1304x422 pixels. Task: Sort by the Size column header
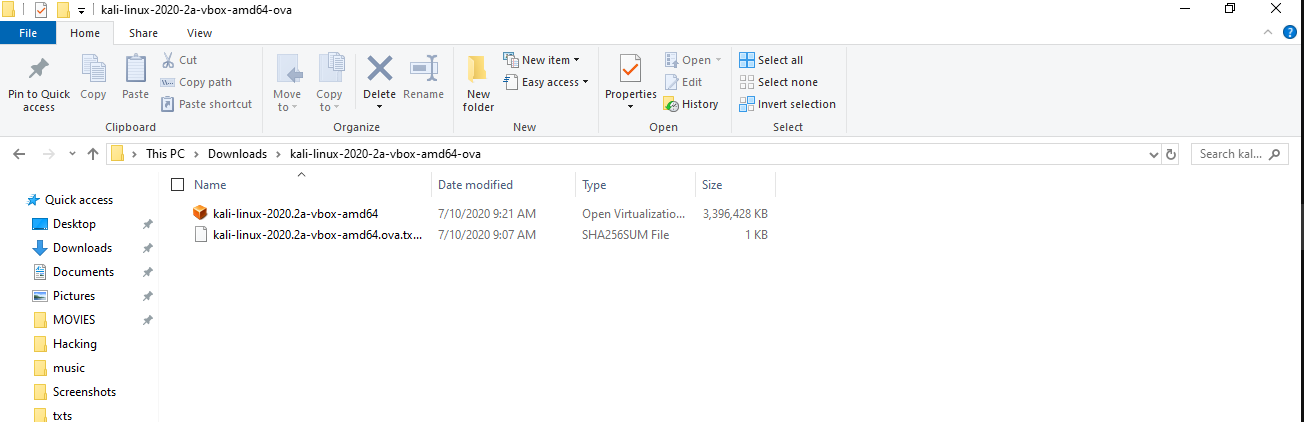(x=712, y=185)
